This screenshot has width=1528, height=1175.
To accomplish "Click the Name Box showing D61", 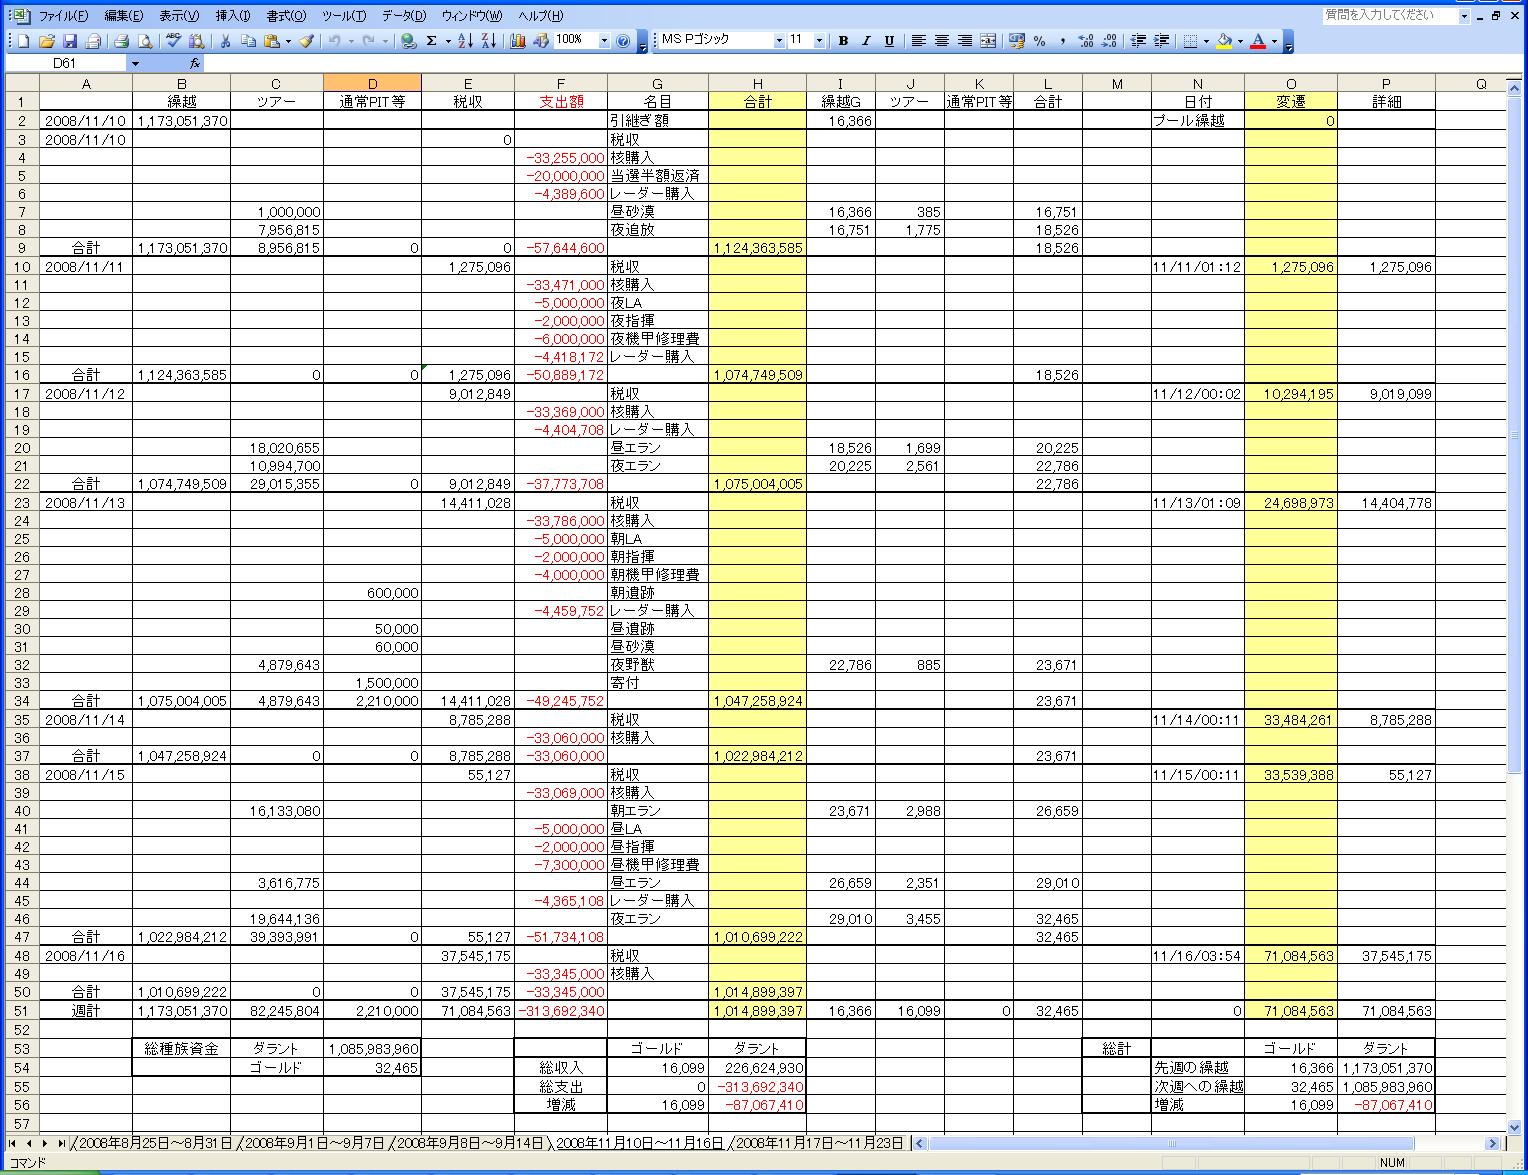I will [66, 63].
